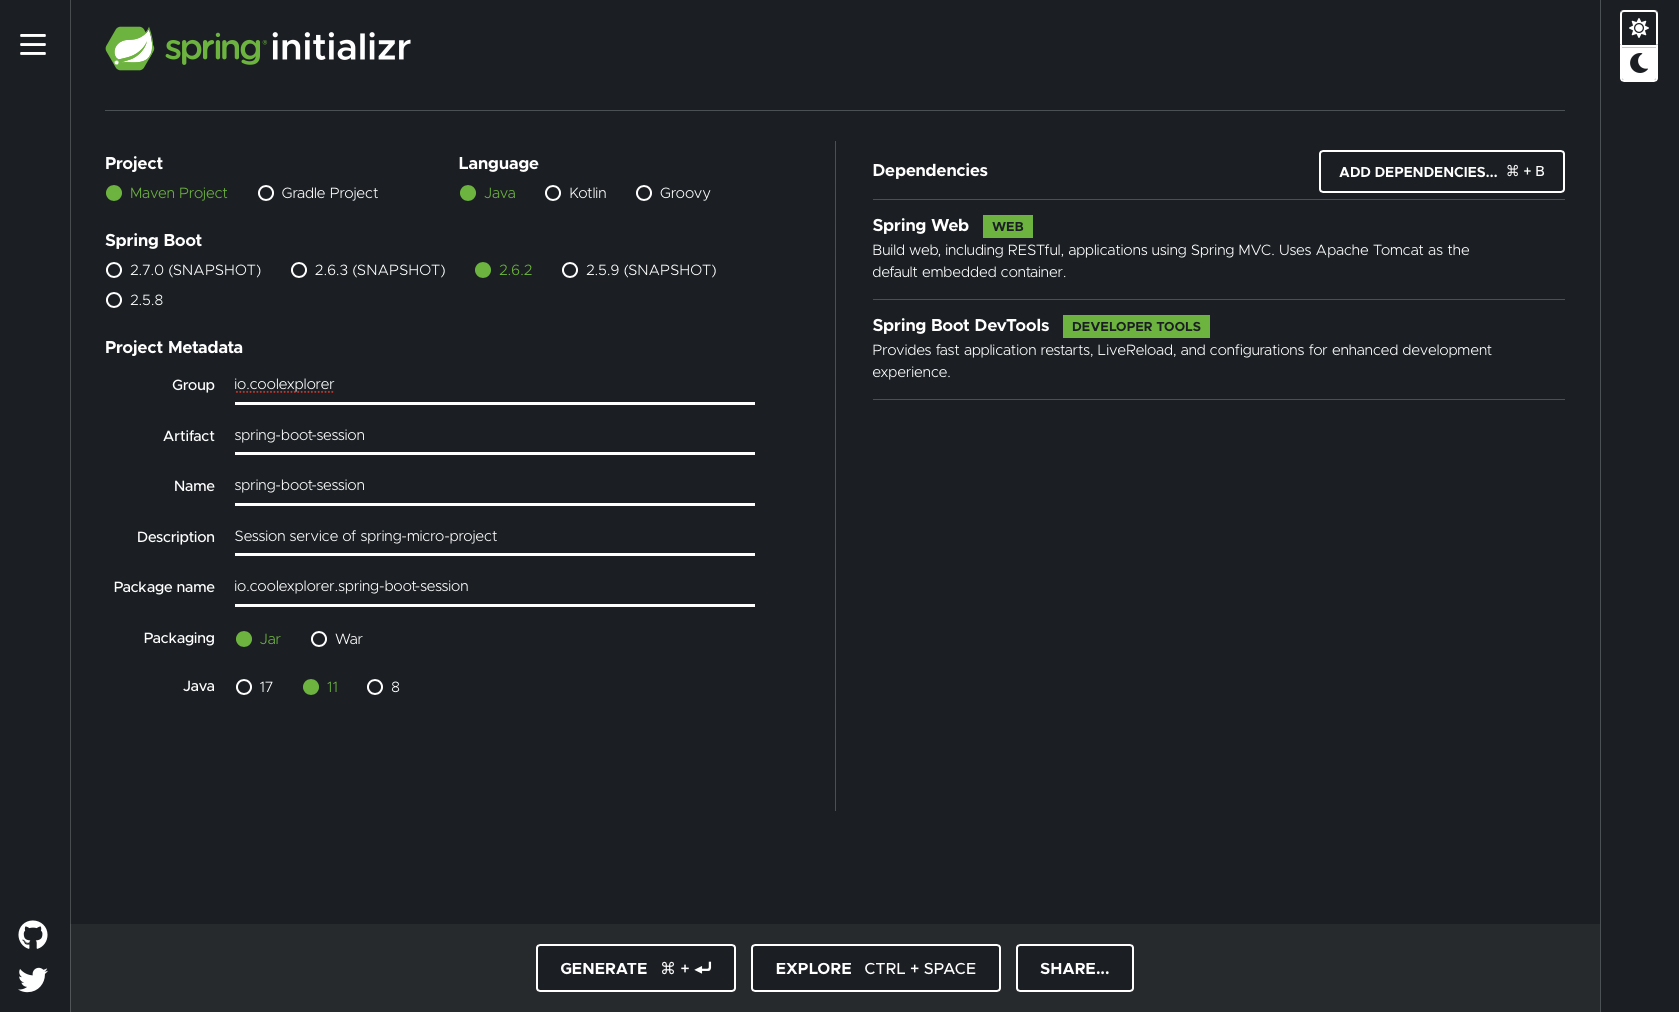
Task: Select Maven Project radio
Action: tap(167, 193)
